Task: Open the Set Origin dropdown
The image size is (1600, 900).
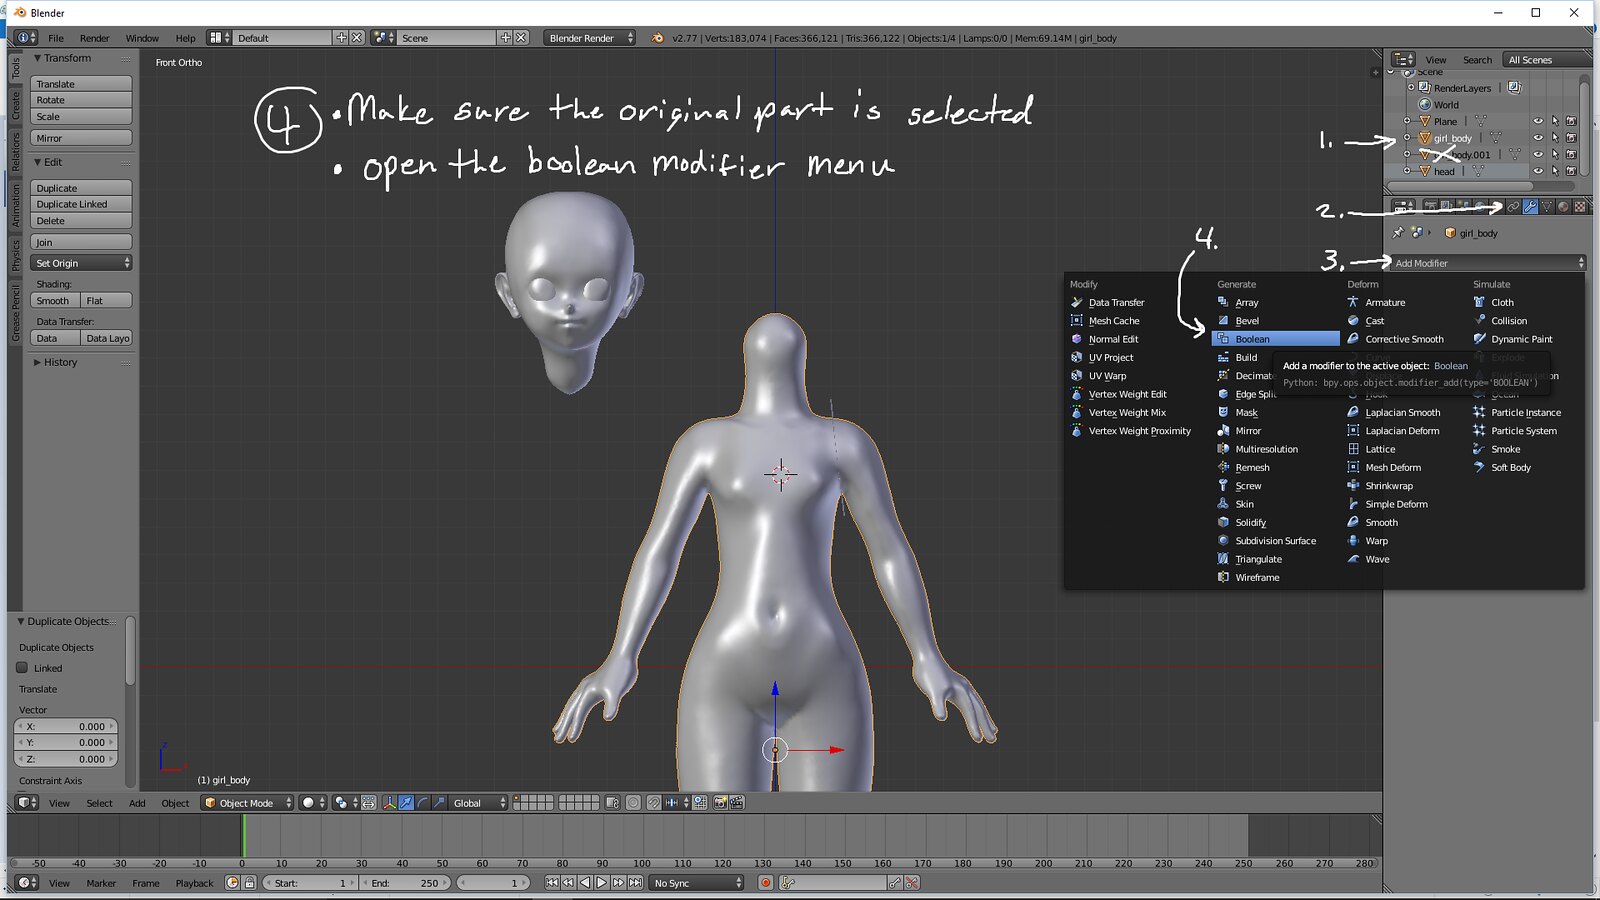Action: pyautogui.click(x=82, y=263)
